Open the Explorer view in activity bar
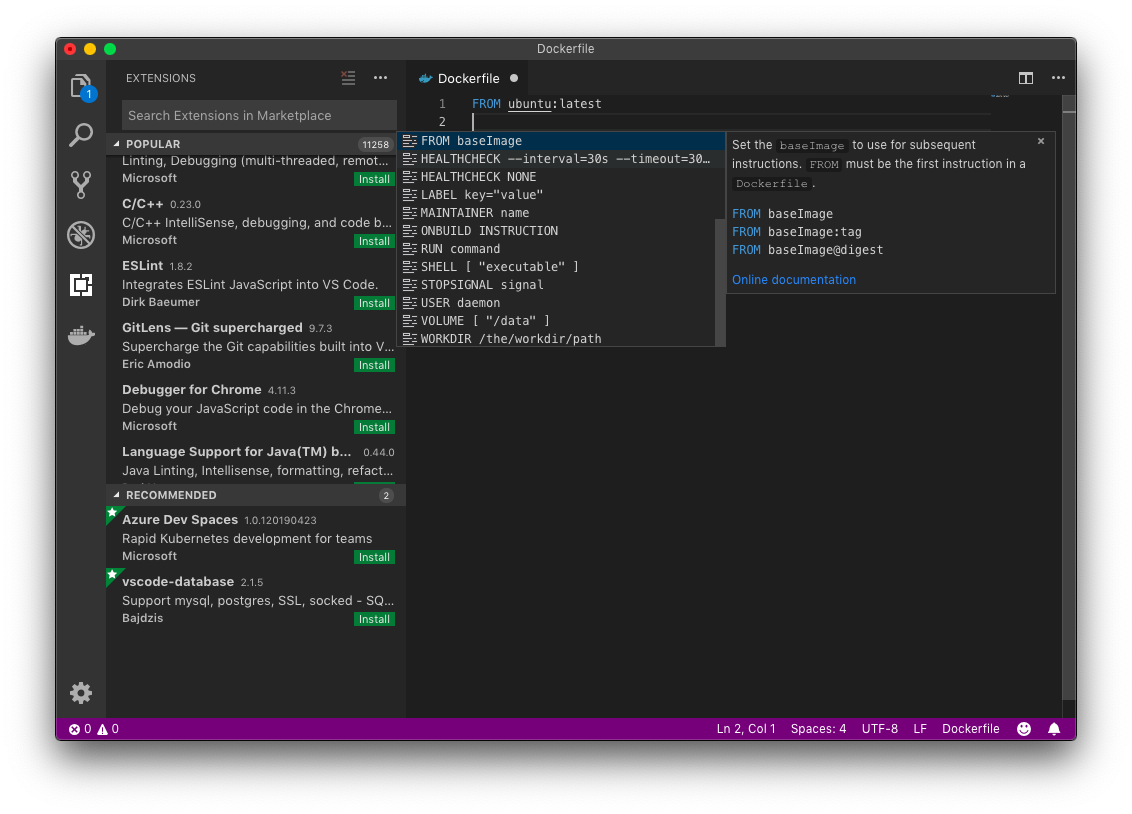Viewport: 1132px width, 814px height. [82, 87]
